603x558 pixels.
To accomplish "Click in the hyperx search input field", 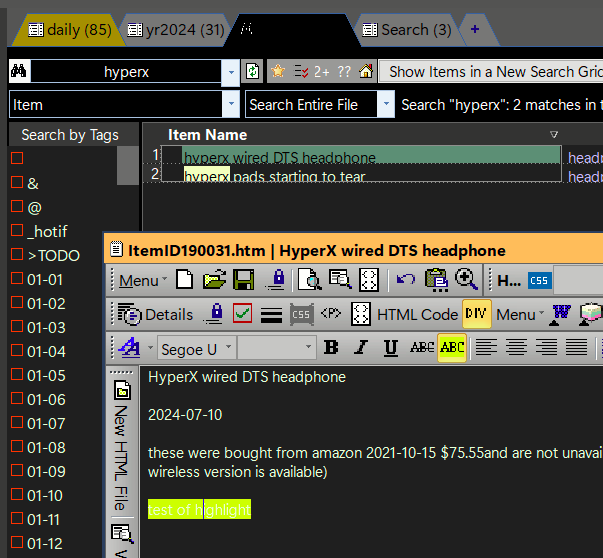I will (x=126, y=72).
